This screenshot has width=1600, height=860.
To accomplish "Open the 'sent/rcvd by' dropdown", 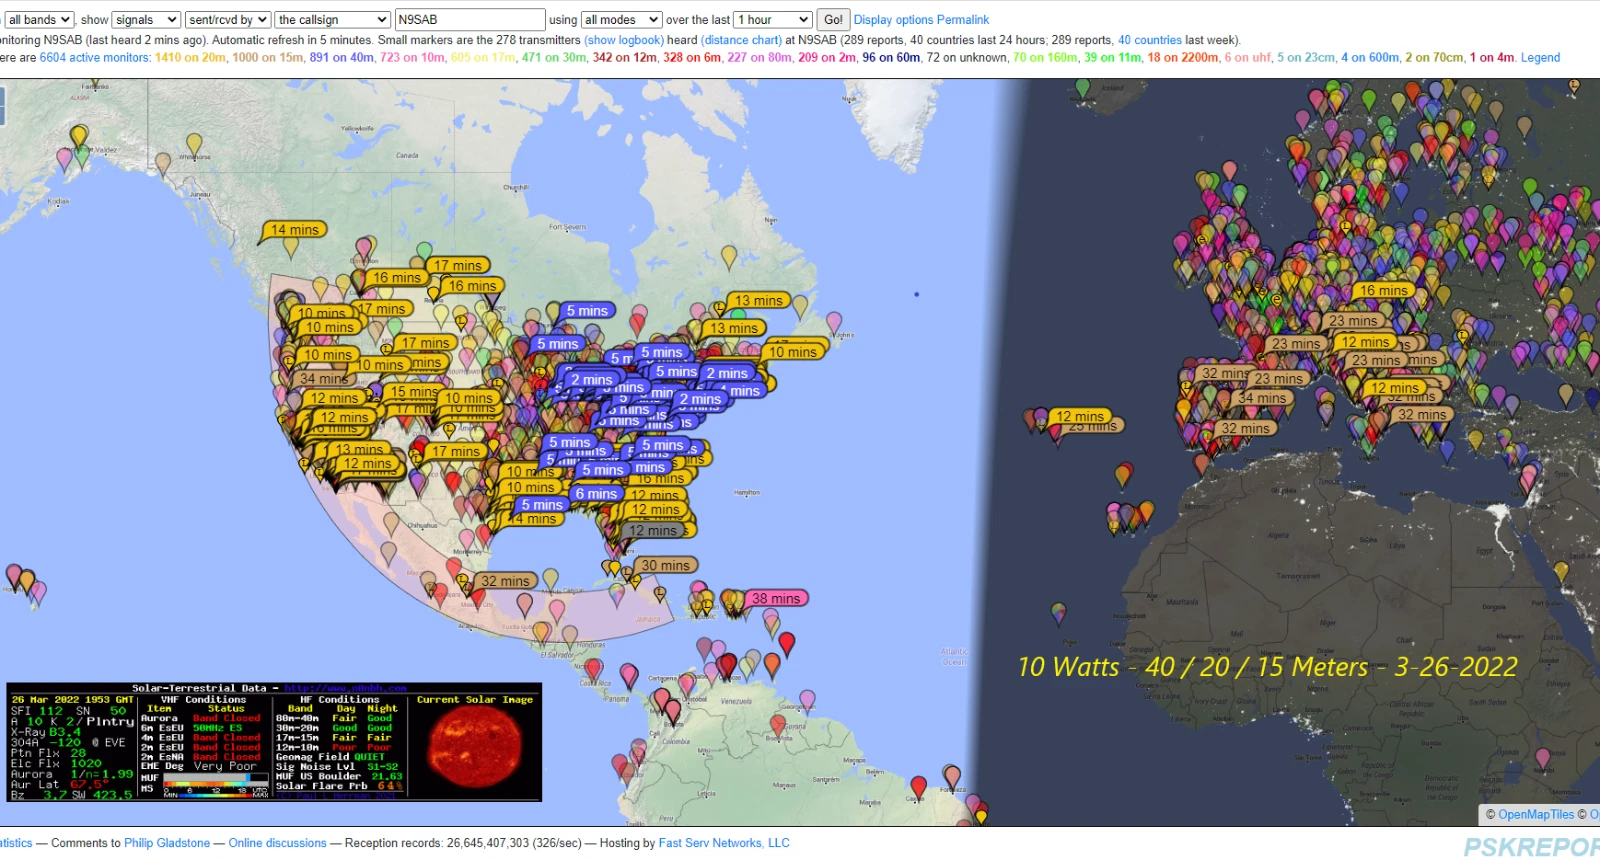I will coord(228,20).
